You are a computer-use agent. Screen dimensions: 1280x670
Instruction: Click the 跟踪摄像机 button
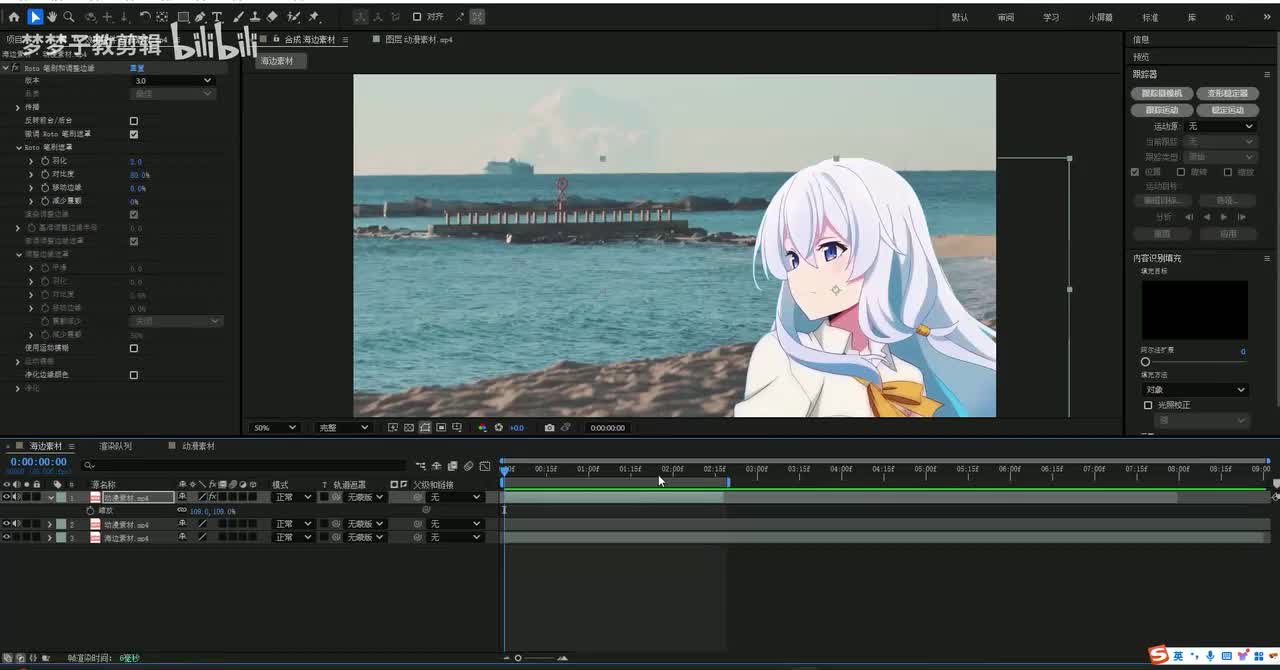(1161, 93)
